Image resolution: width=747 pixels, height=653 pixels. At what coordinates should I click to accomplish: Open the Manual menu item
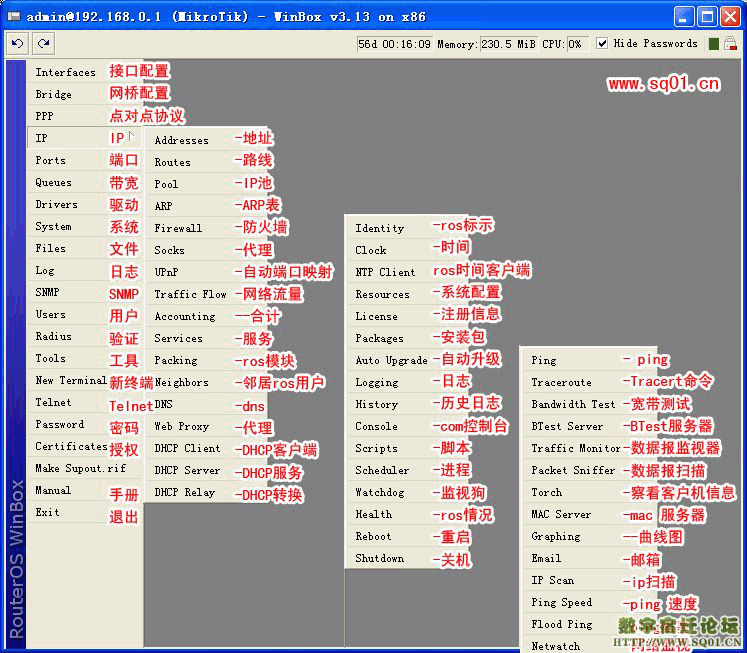click(x=85, y=490)
